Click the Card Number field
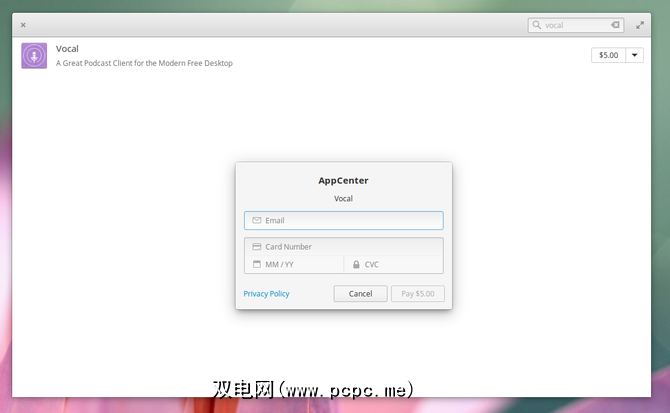670x413 pixels. pos(344,247)
